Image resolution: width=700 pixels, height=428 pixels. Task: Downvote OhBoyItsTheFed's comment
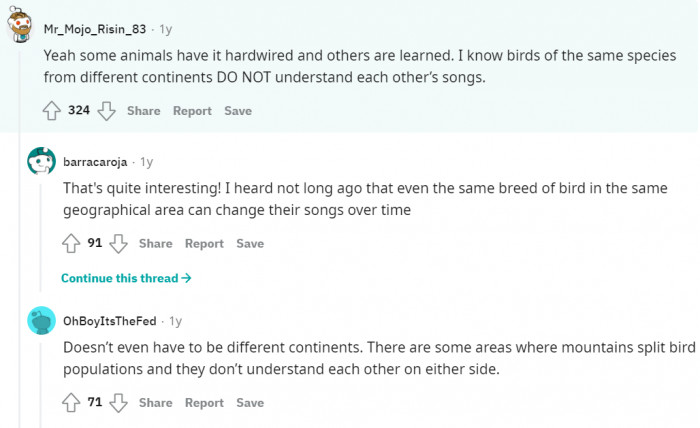(x=118, y=402)
